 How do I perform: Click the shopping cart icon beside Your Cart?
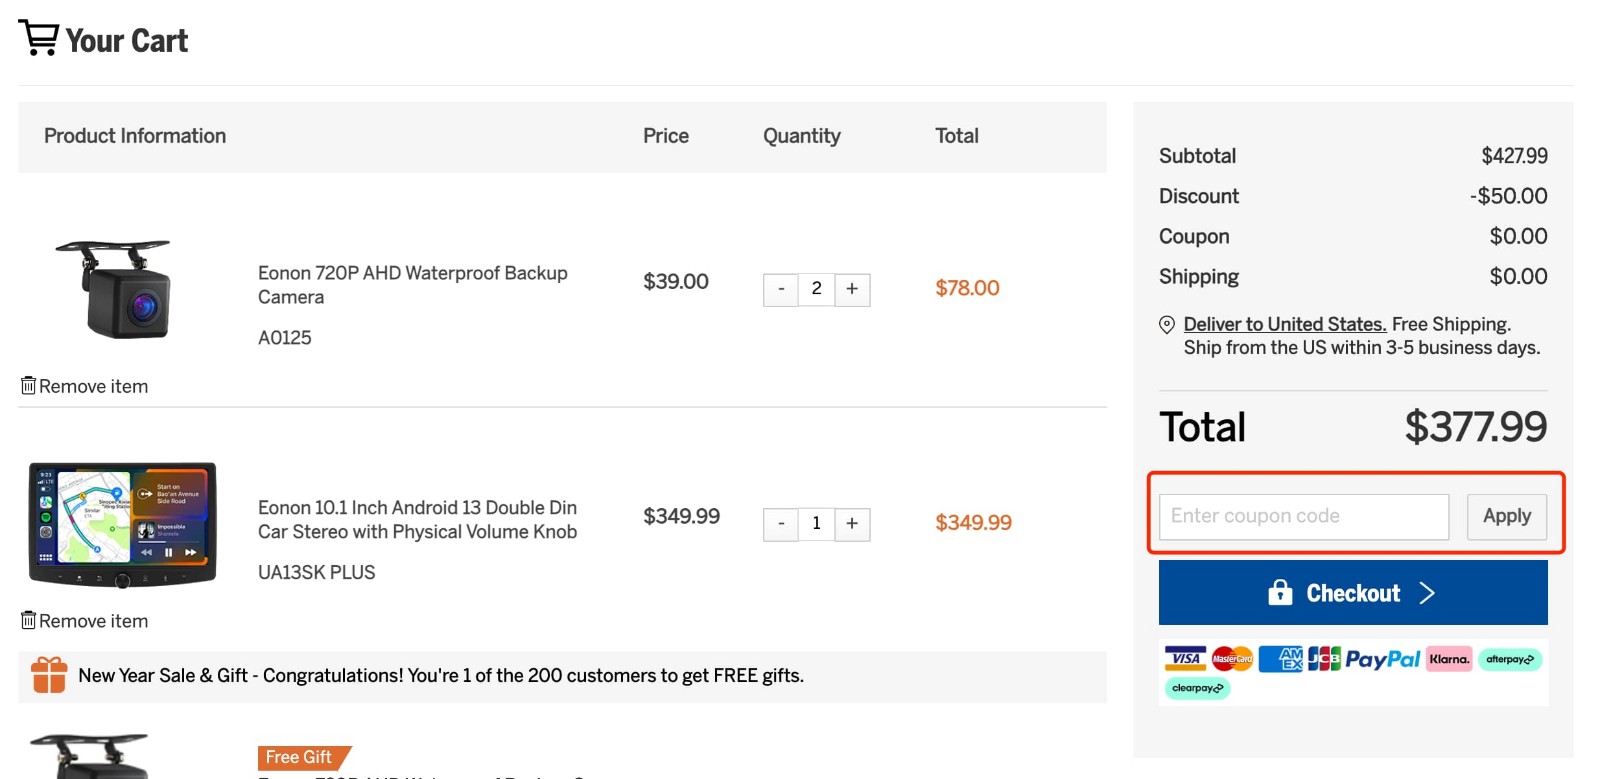37,38
